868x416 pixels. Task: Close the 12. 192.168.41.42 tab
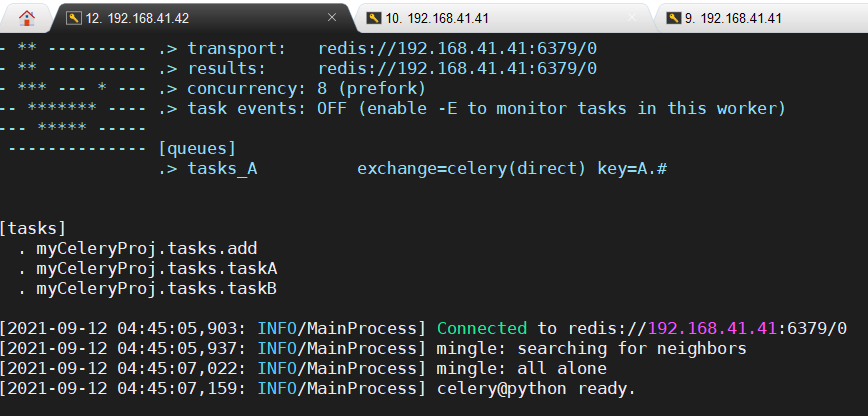tap(332, 18)
